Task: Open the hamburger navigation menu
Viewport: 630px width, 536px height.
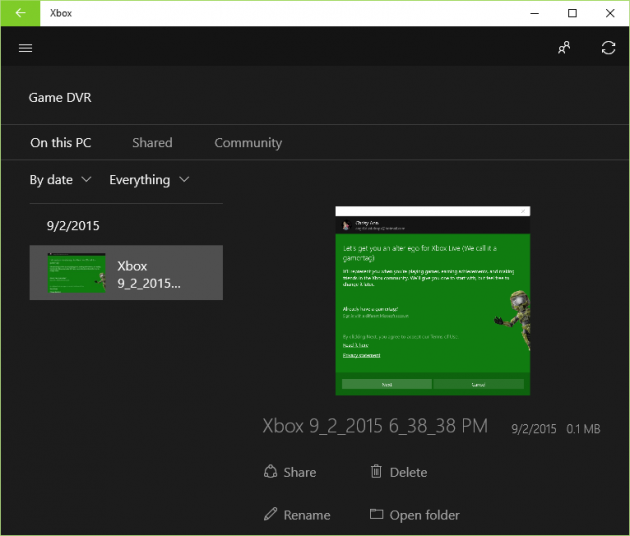Action: tap(25, 48)
